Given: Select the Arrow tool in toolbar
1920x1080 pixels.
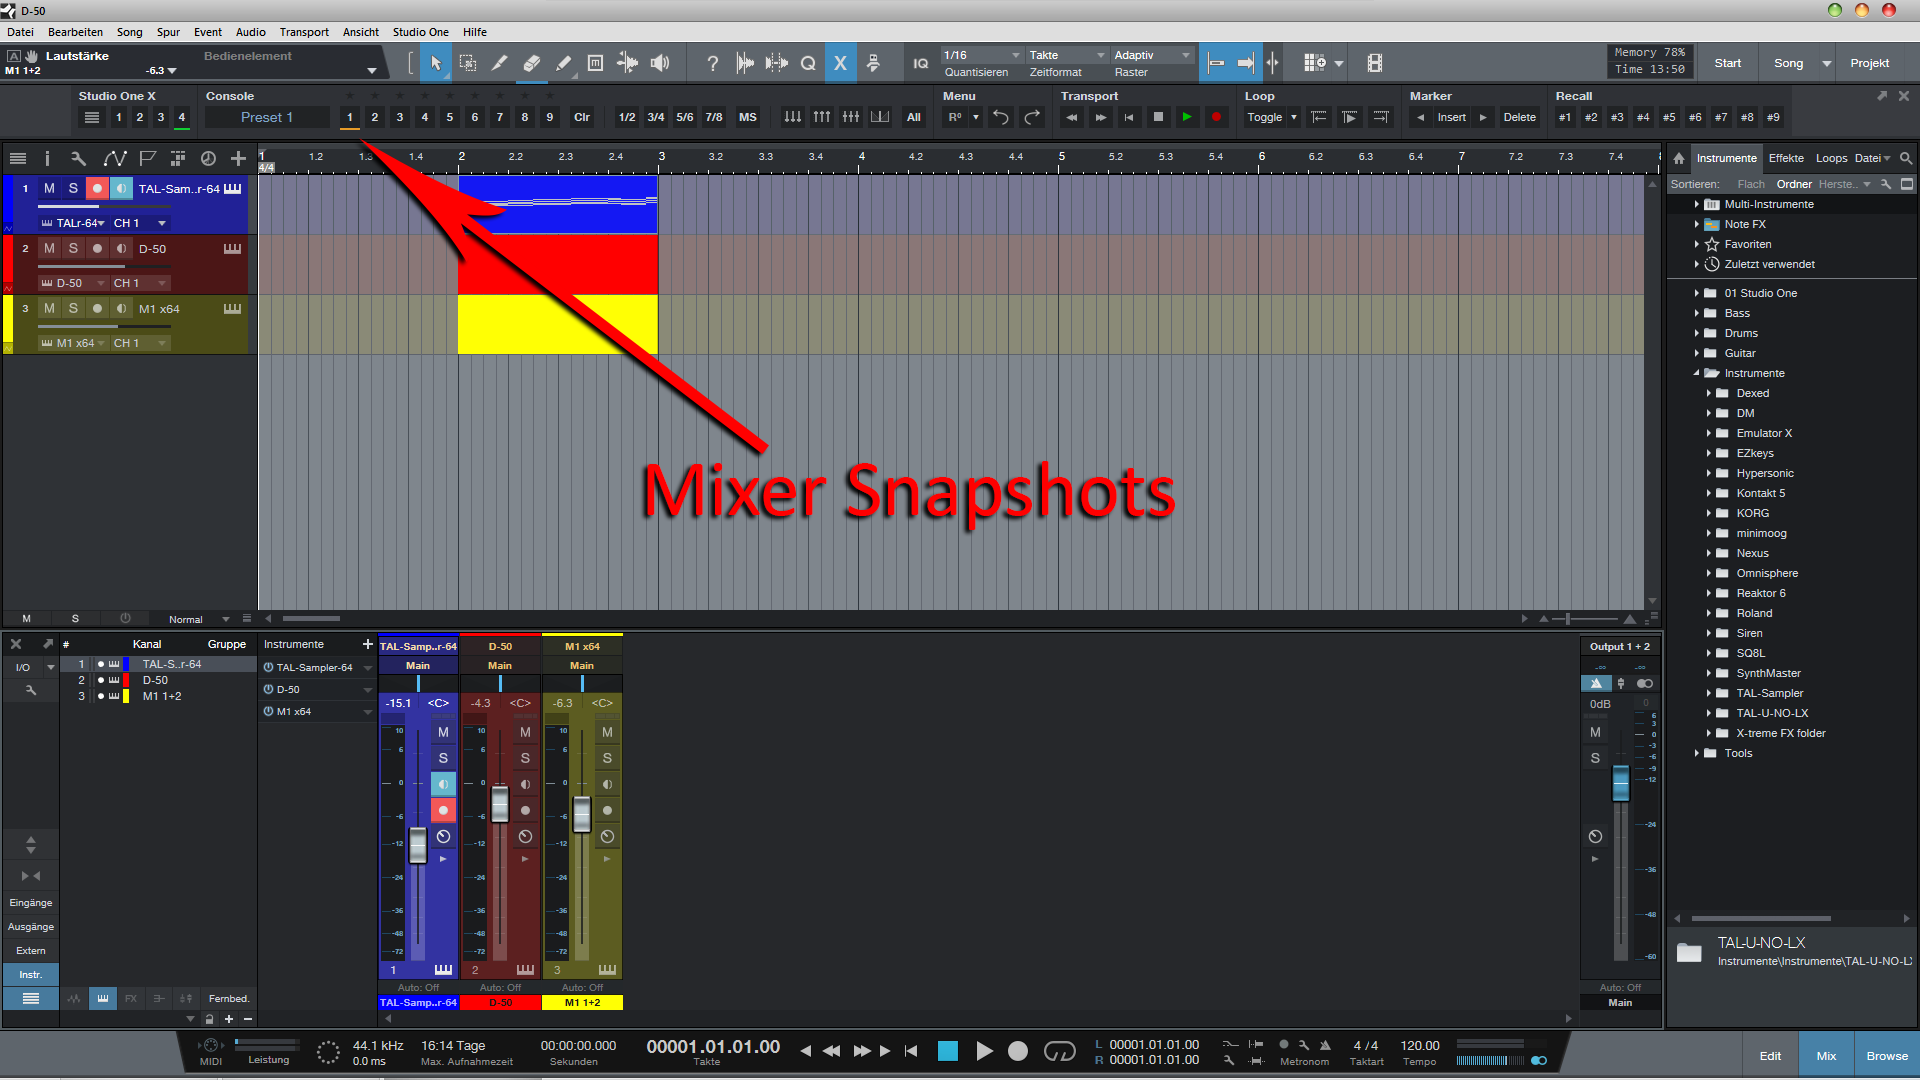Looking at the screenshot, I should click(436, 63).
